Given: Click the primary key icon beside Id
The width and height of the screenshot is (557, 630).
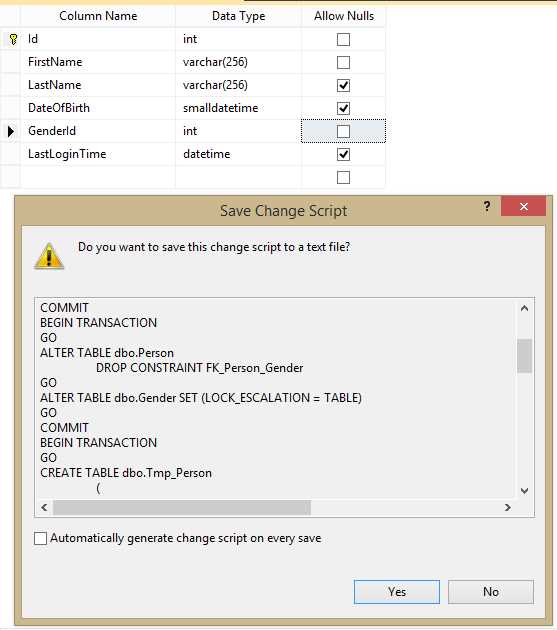Looking at the screenshot, I should [13, 39].
